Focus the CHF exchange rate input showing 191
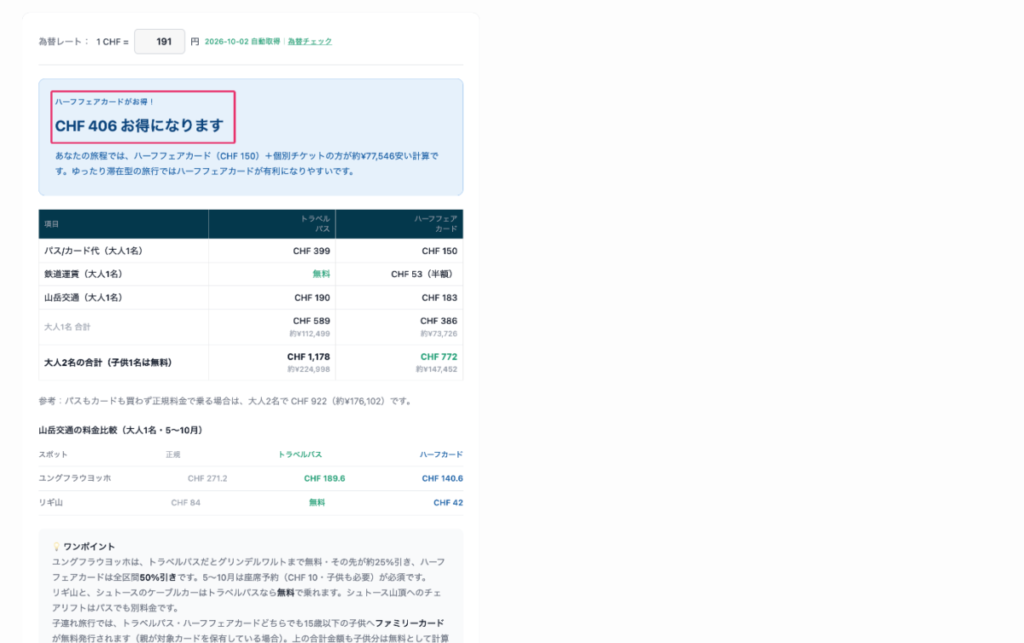Image resolution: width=1024 pixels, height=643 pixels. 159,42
